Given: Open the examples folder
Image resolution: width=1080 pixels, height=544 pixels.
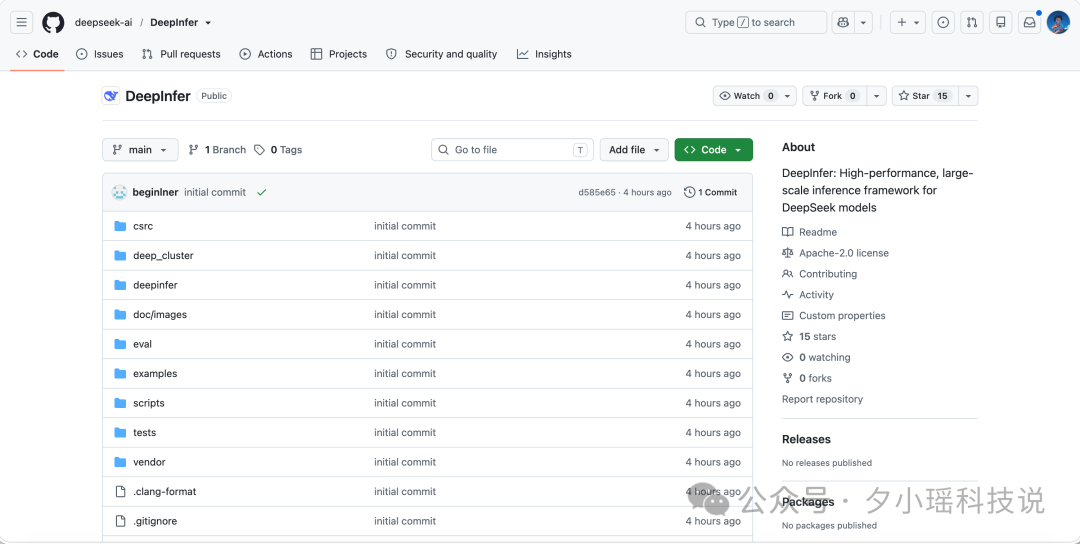Looking at the screenshot, I should click(x=155, y=374).
